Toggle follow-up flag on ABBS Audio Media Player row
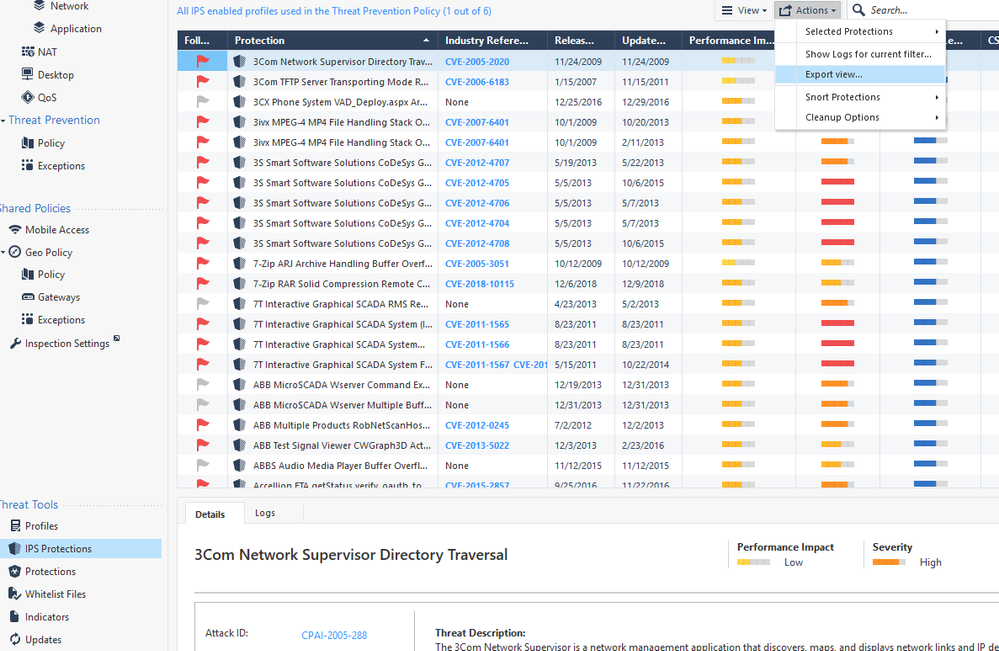 coord(203,466)
